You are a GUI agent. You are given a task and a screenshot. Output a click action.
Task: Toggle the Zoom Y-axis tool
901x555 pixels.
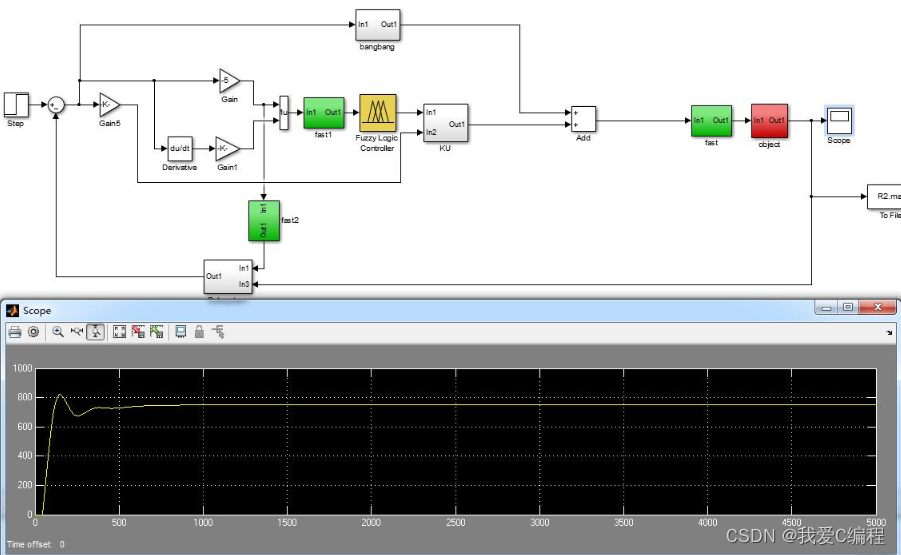95,332
